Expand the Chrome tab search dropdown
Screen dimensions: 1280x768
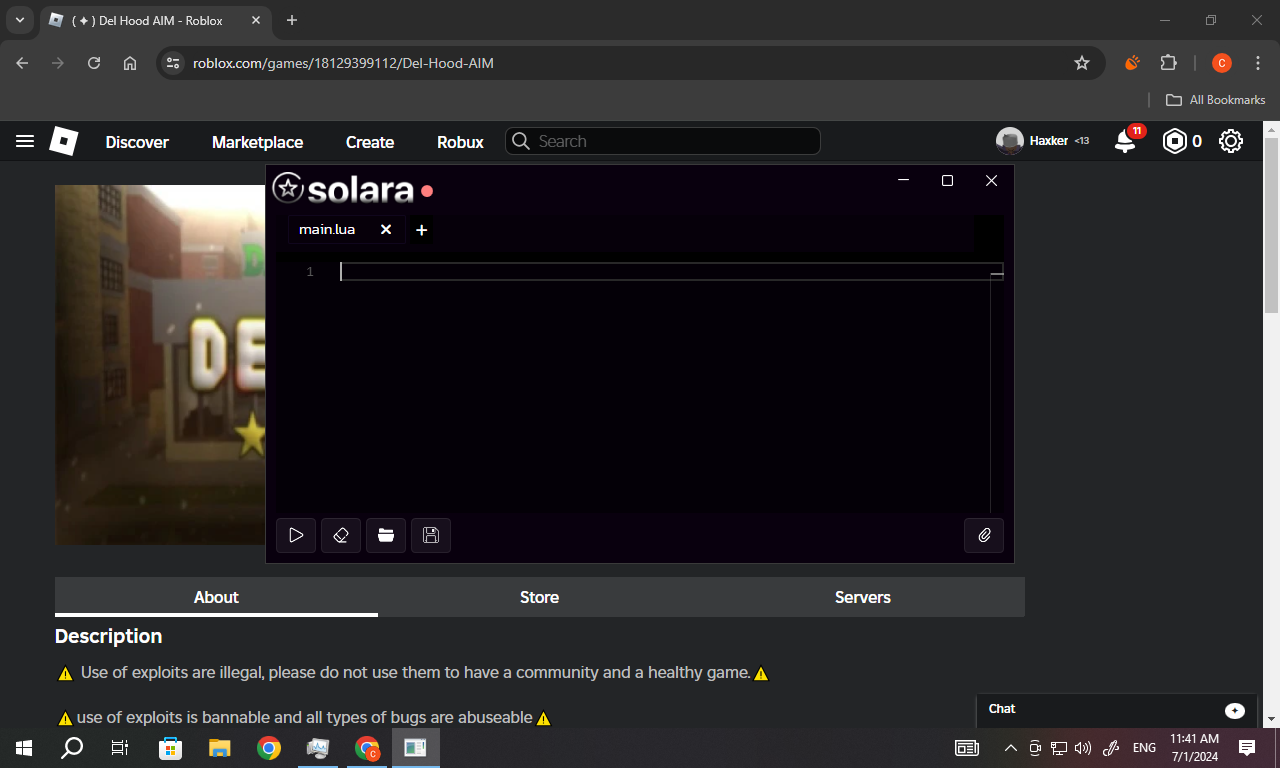(x=20, y=20)
